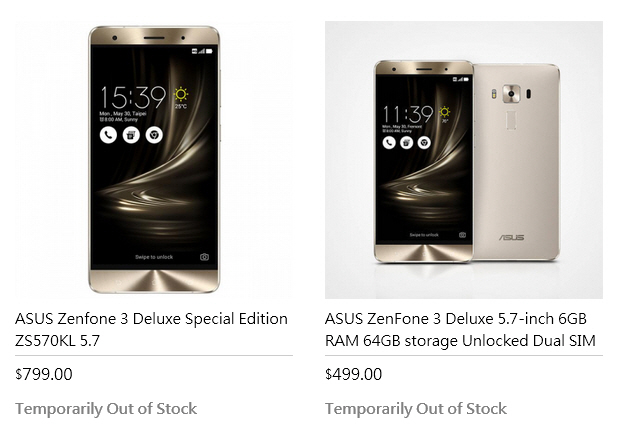Open the Zenfone 3 Deluxe Special Edition product image

tap(154, 160)
